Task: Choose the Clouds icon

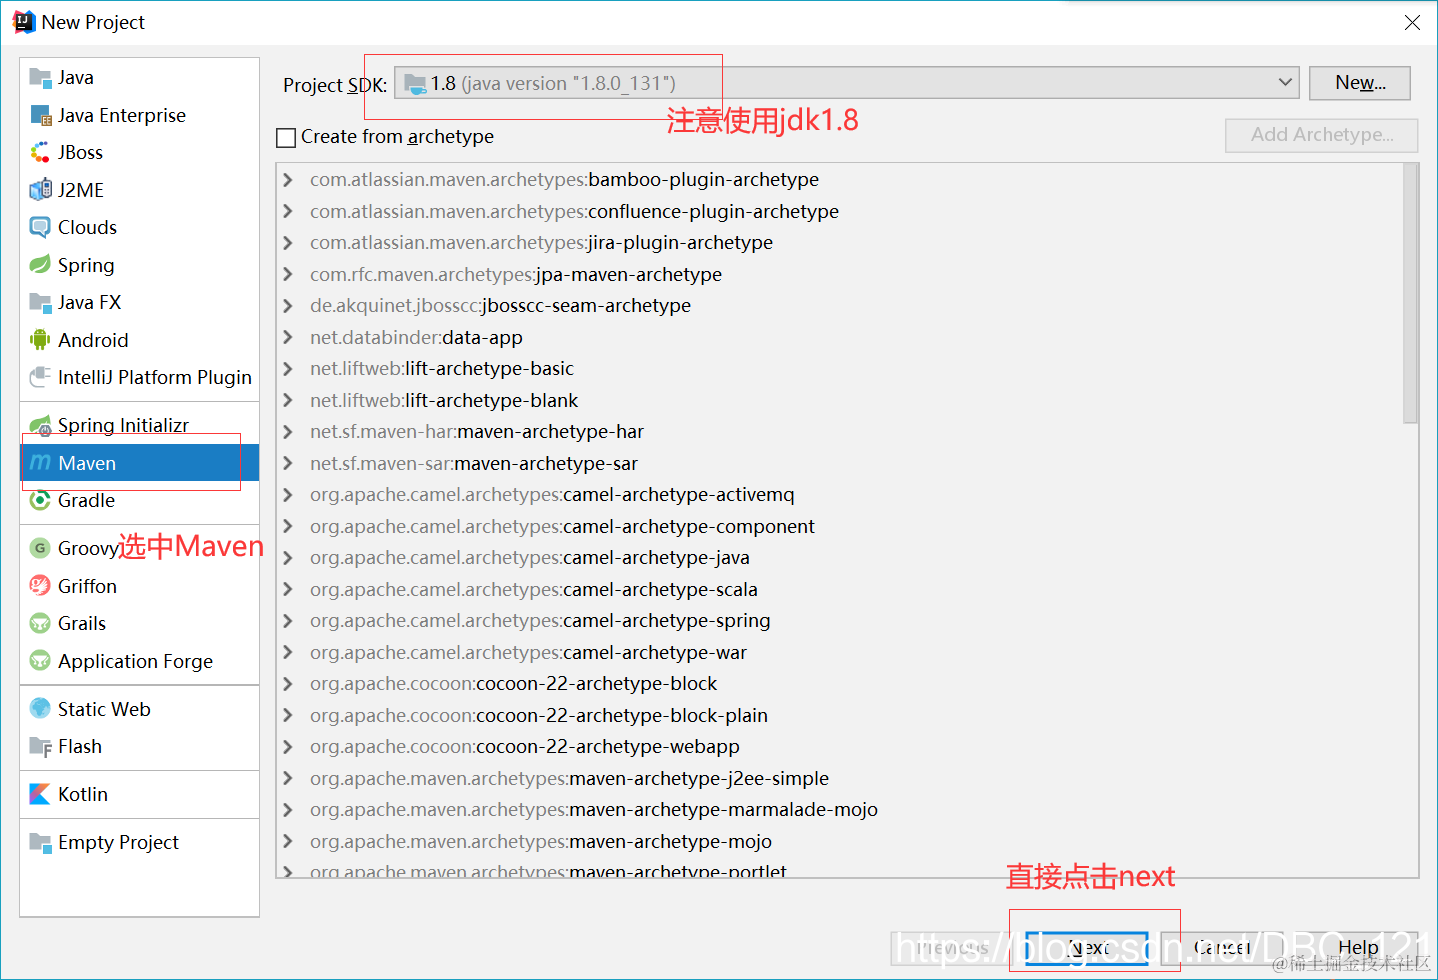Action: [x=40, y=227]
